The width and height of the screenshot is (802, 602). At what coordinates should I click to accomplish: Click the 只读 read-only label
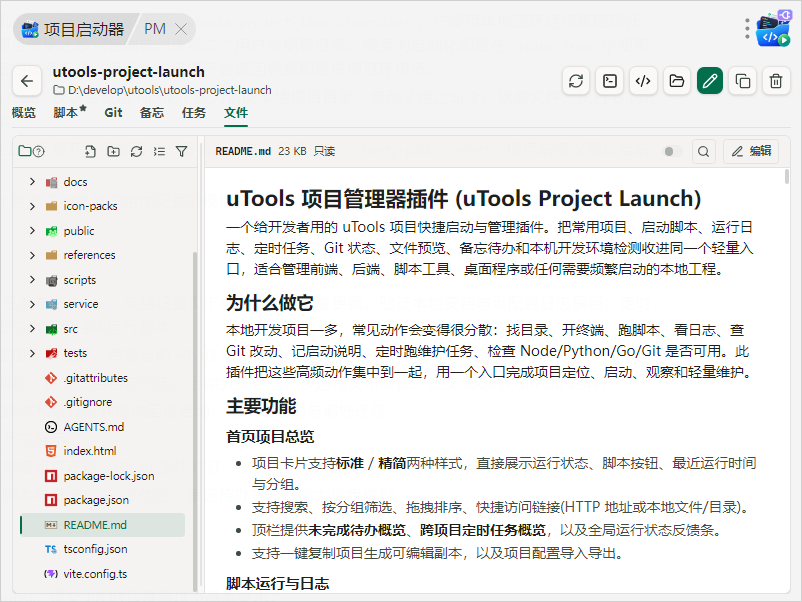pos(324,151)
